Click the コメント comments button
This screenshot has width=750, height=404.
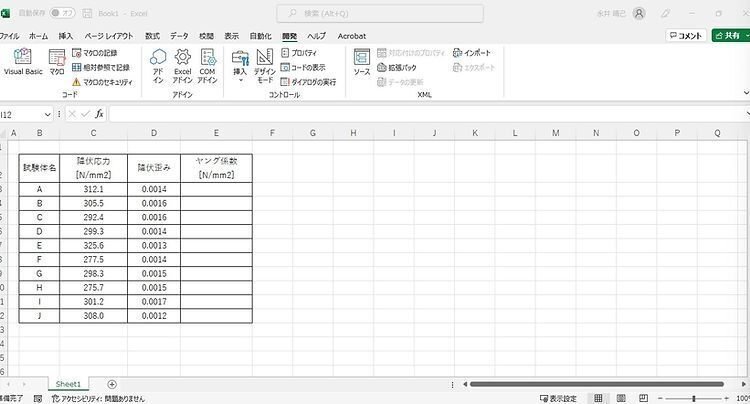[x=686, y=35]
